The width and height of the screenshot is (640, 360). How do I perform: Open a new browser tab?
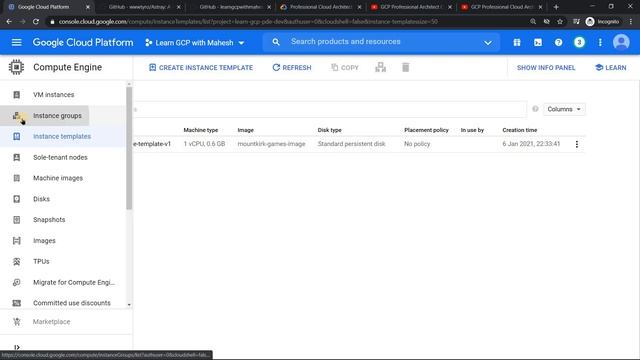(556, 7)
